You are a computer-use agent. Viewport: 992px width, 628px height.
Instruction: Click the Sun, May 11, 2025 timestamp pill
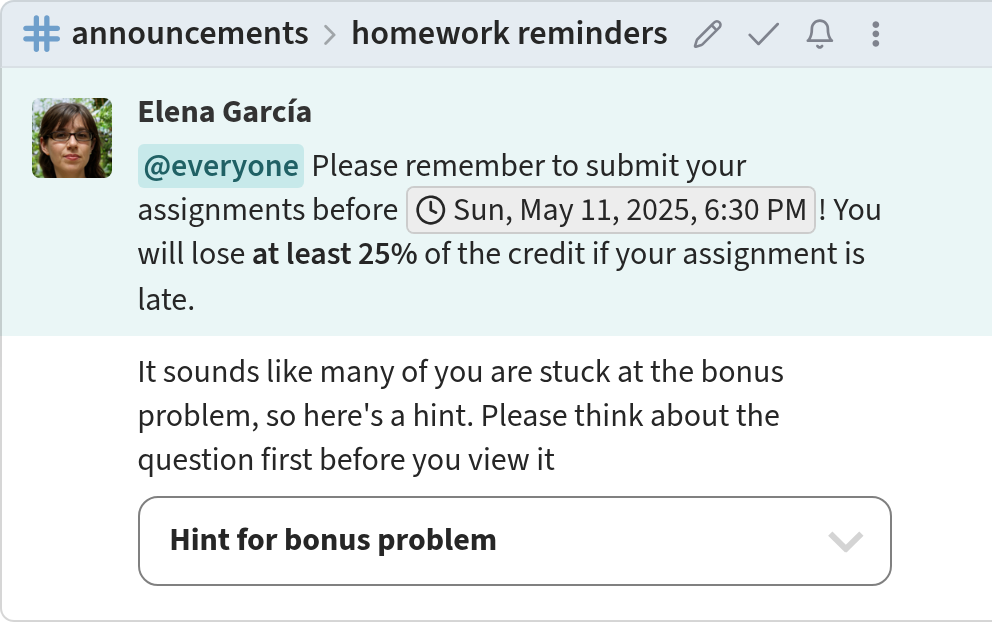tap(611, 210)
